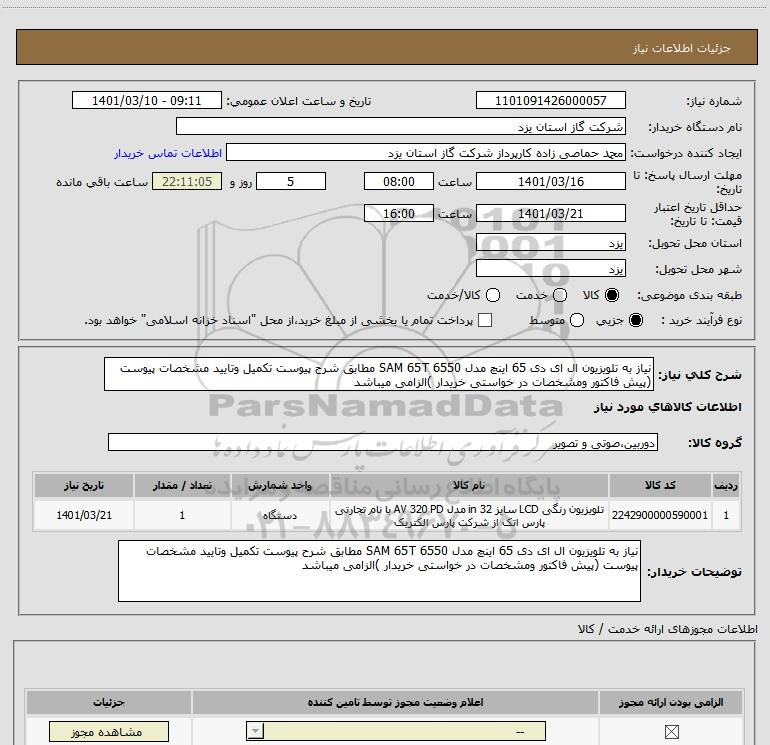The width and height of the screenshot is (770, 745).
Task: Select the متوسط purchase type radio
Action: (577, 320)
